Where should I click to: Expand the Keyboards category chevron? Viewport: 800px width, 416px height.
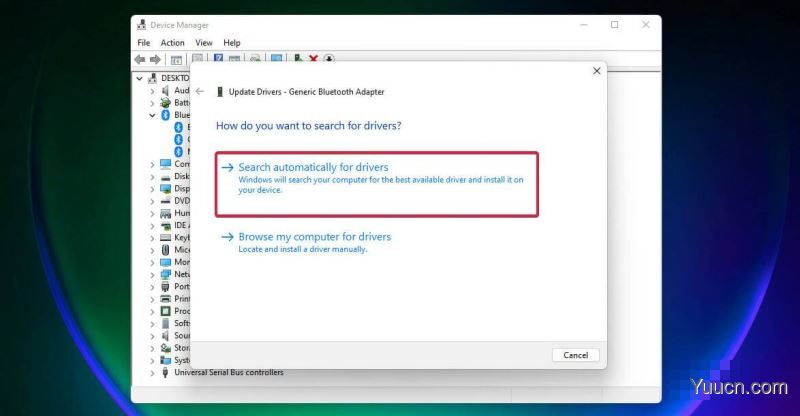pos(152,238)
